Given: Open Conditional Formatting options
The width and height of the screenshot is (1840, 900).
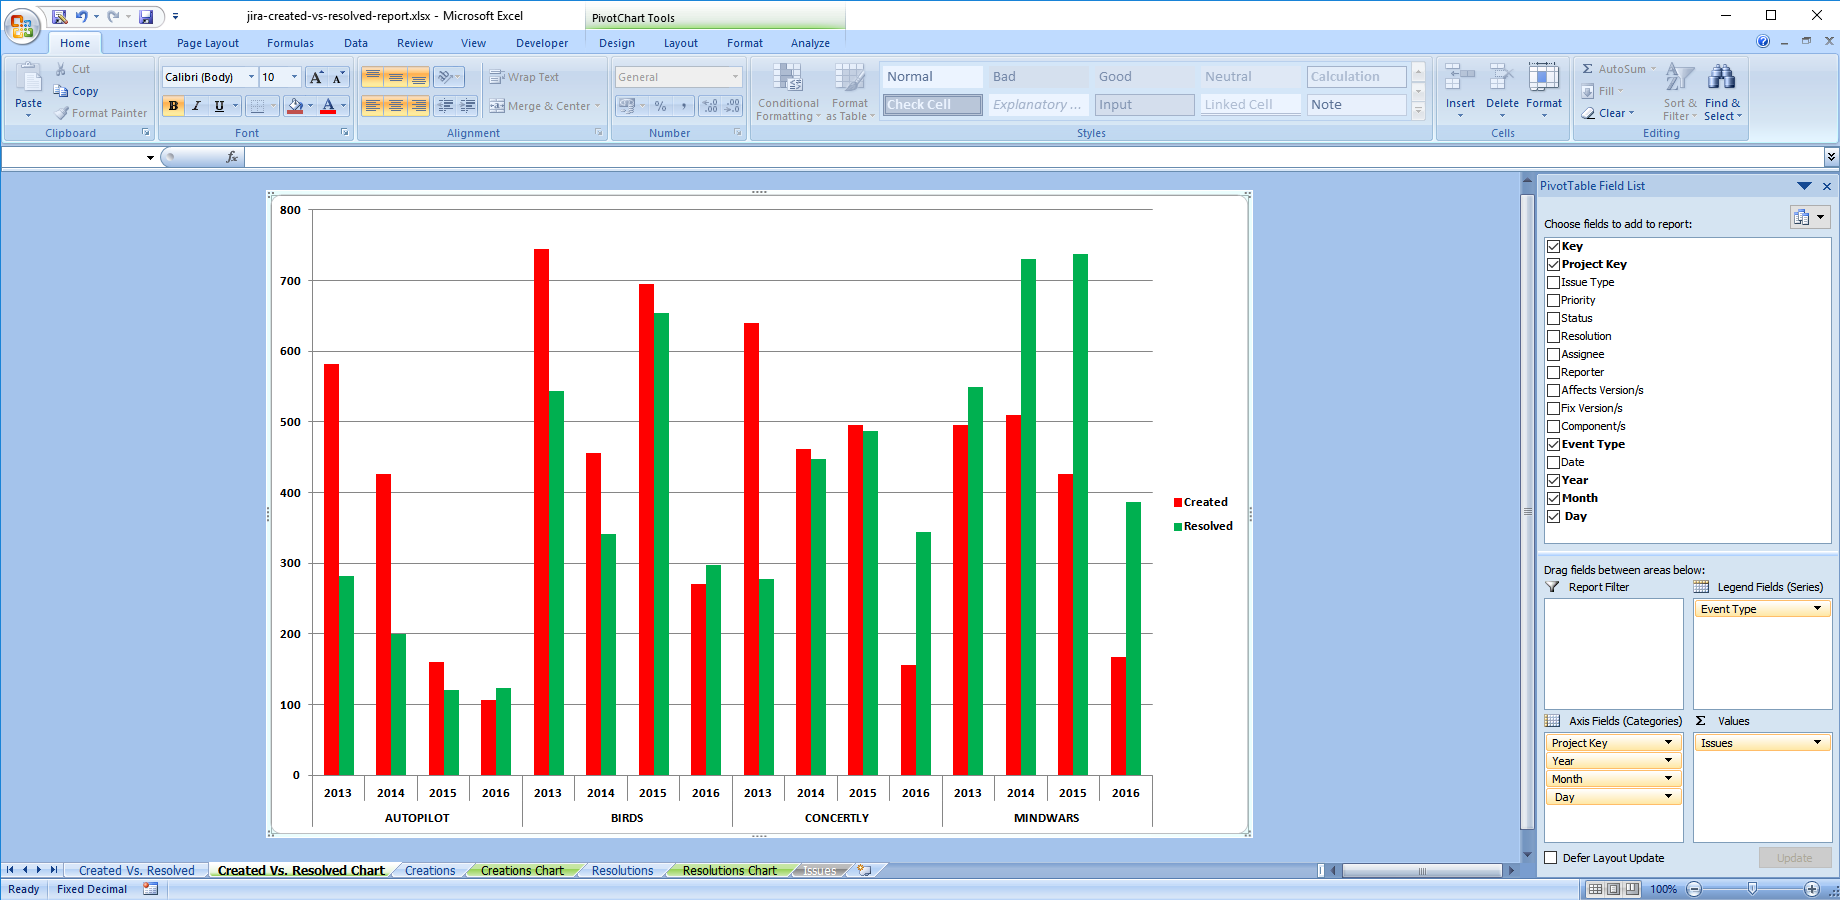Looking at the screenshot, I should click(x=788, y=90).
